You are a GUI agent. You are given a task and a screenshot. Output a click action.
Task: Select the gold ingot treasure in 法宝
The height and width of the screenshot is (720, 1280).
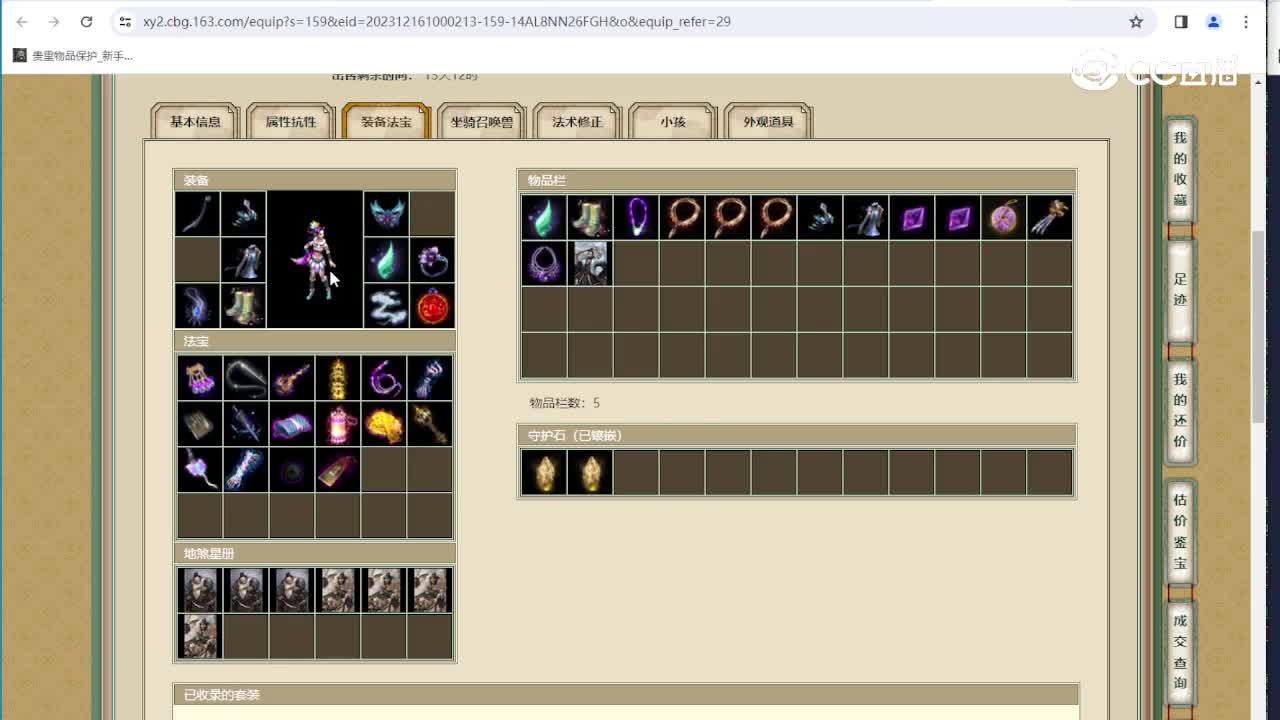pyautogui.click(x=384, y=424)
